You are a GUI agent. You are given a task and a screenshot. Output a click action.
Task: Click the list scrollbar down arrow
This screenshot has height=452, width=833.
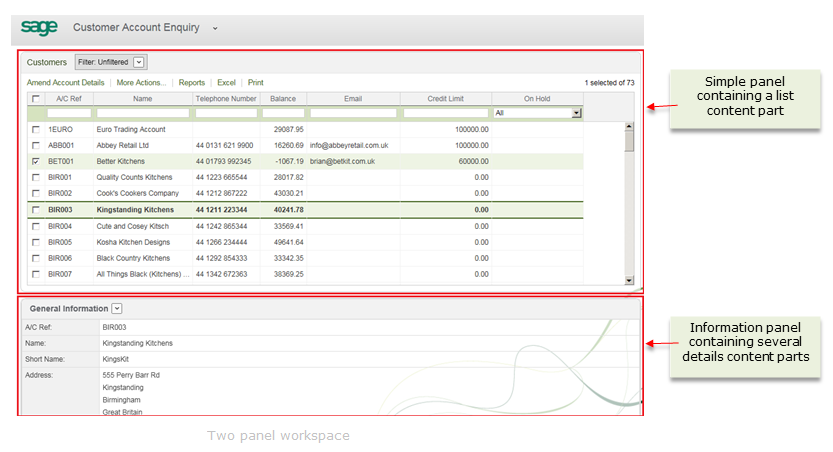point(629,280)
